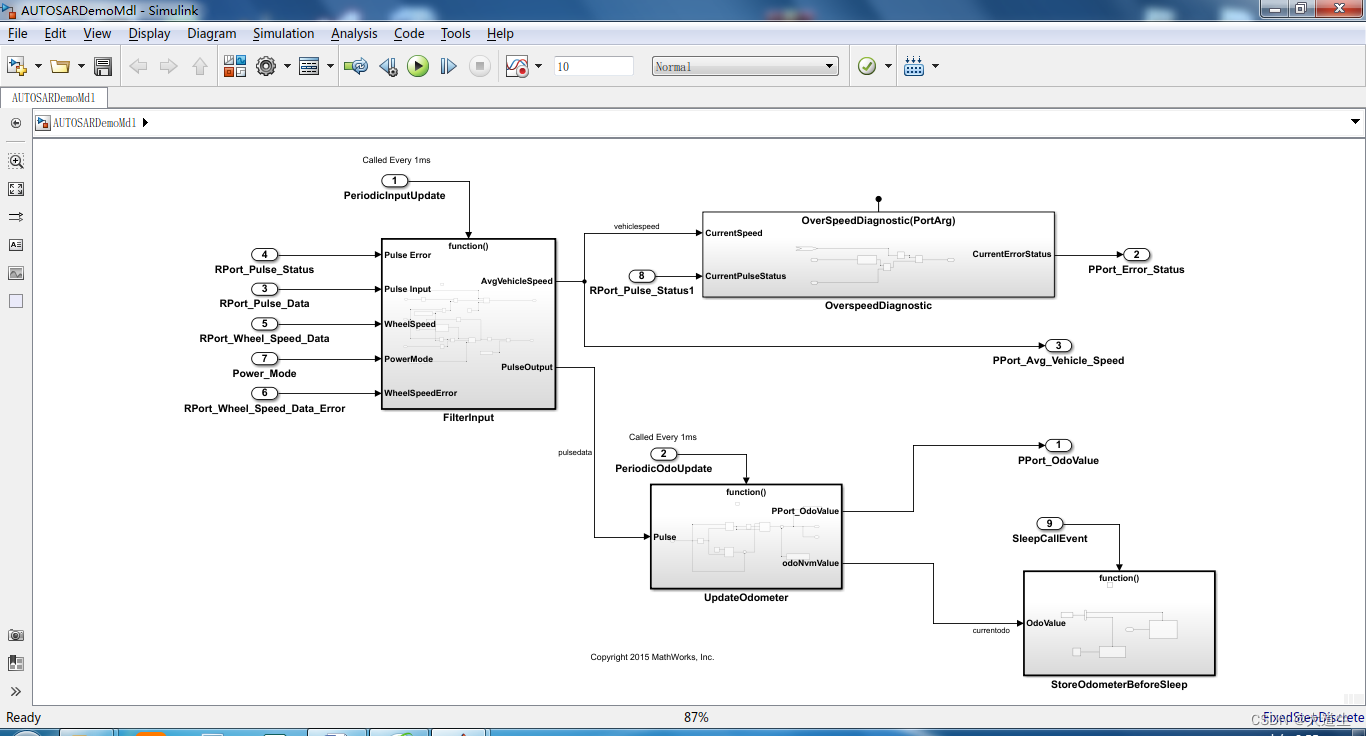The height and width of the screenshot is (736, 1366).
Task: Expand the hidden tools with the chevron at palette bottom
Action: [14, 691]
